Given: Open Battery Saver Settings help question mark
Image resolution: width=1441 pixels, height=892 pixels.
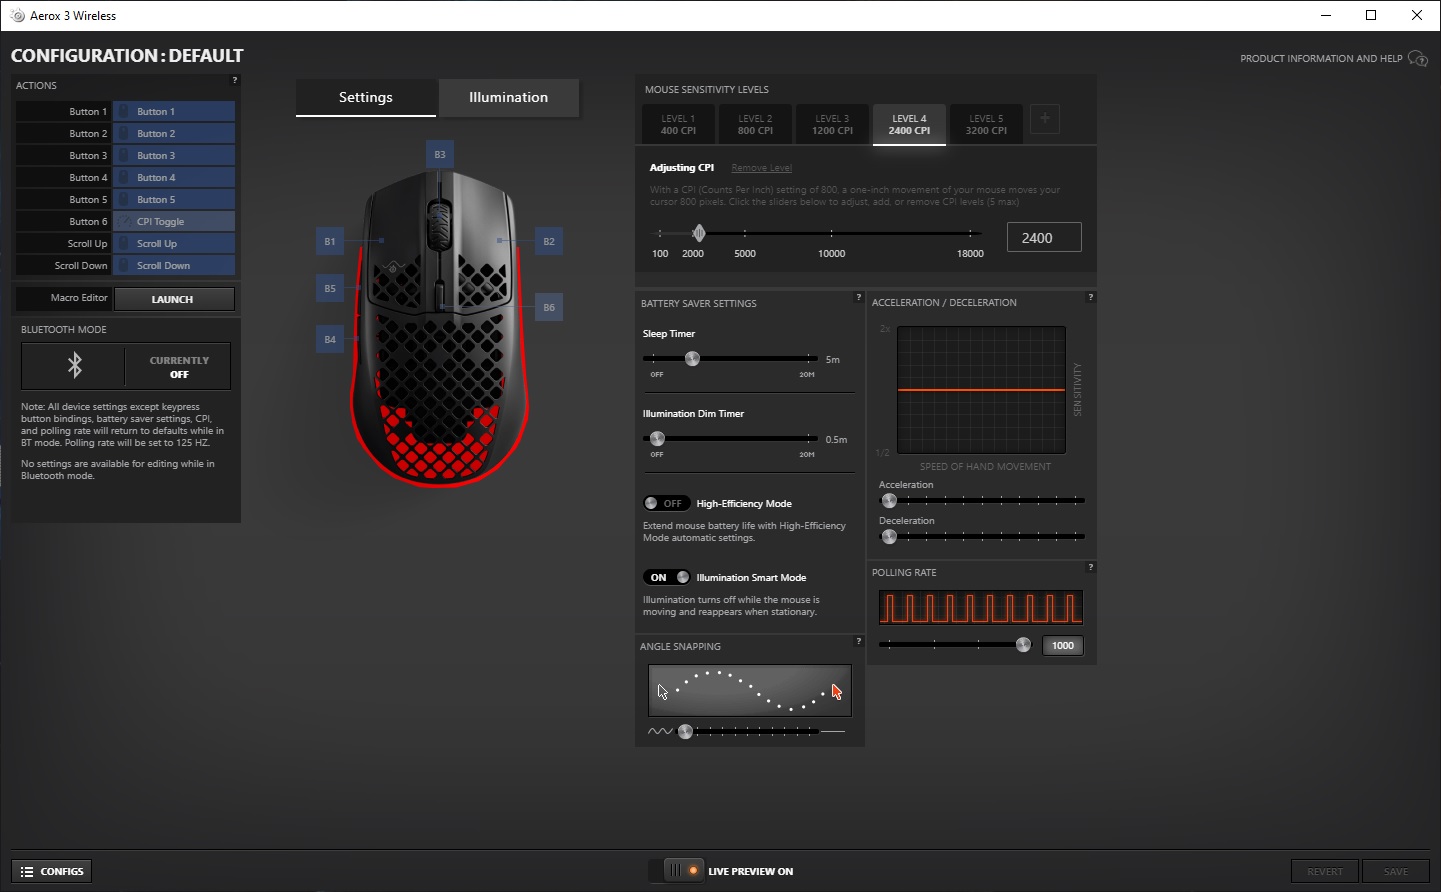Looking at the screenshot, I should coord(859,297).
